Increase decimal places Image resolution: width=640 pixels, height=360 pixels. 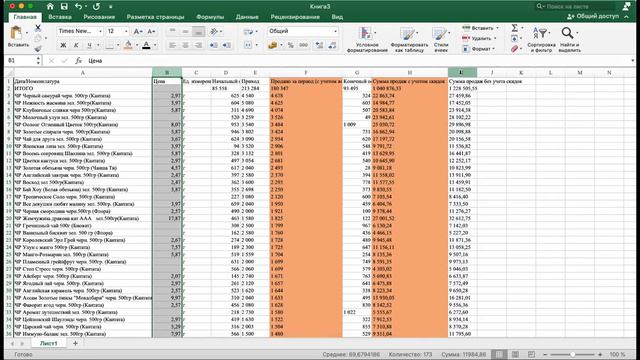click(x=319, y=45)
